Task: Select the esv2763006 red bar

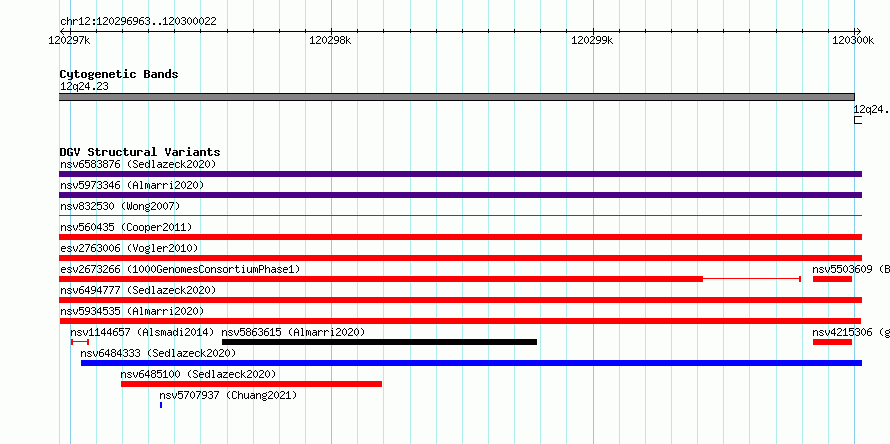Action: click(x=460, y=258)
